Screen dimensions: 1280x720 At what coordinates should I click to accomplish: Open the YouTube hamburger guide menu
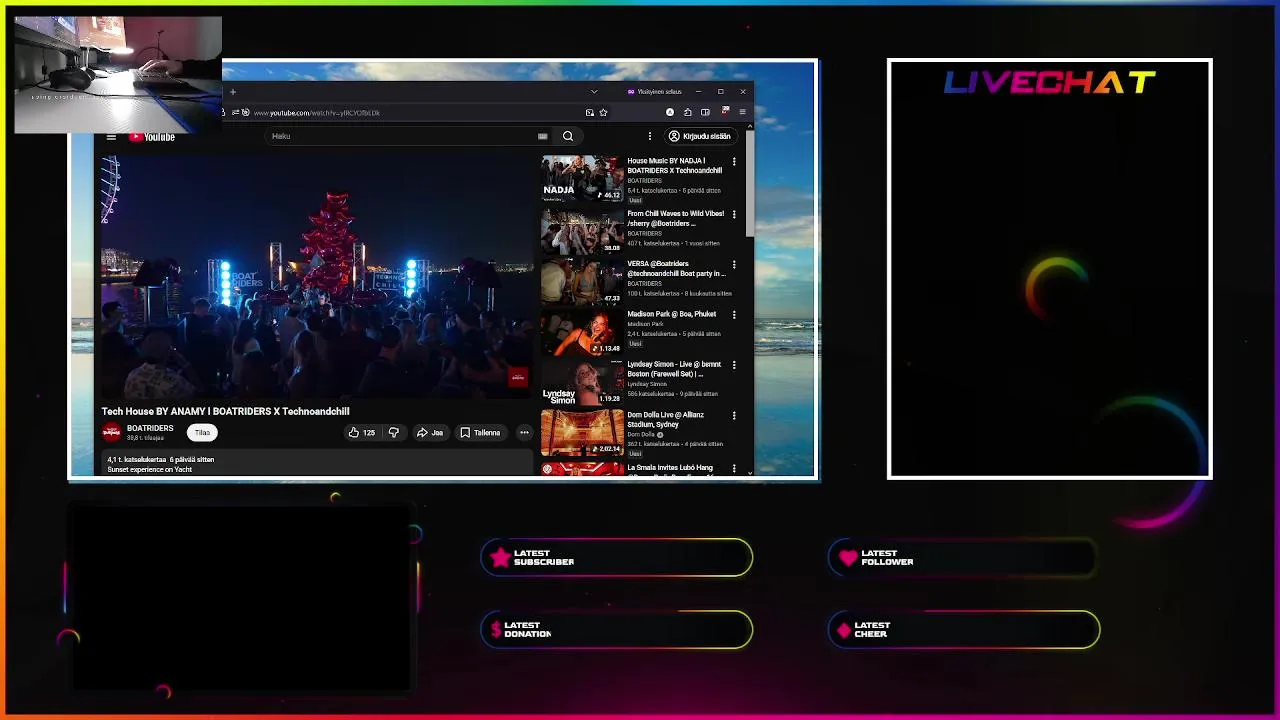pos(111,137)
